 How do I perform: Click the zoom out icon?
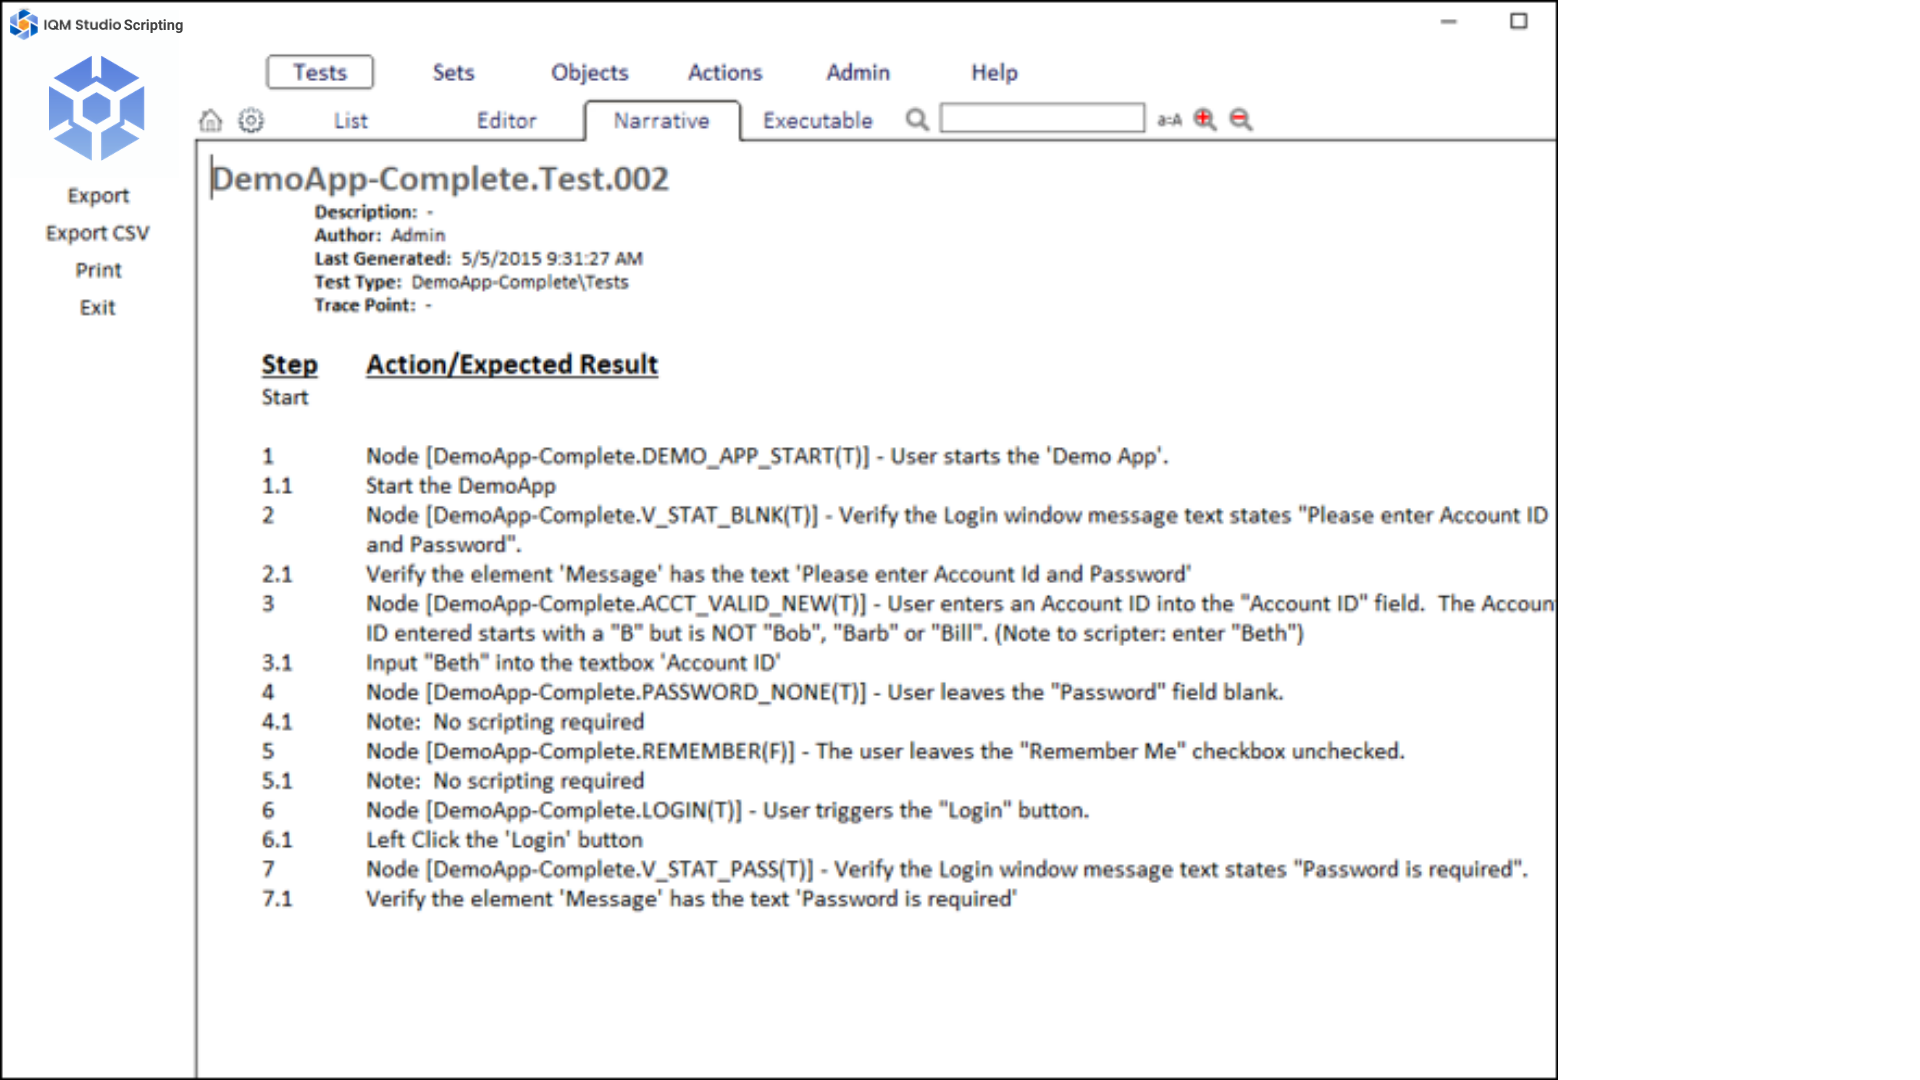click(x=1241, y=120)
